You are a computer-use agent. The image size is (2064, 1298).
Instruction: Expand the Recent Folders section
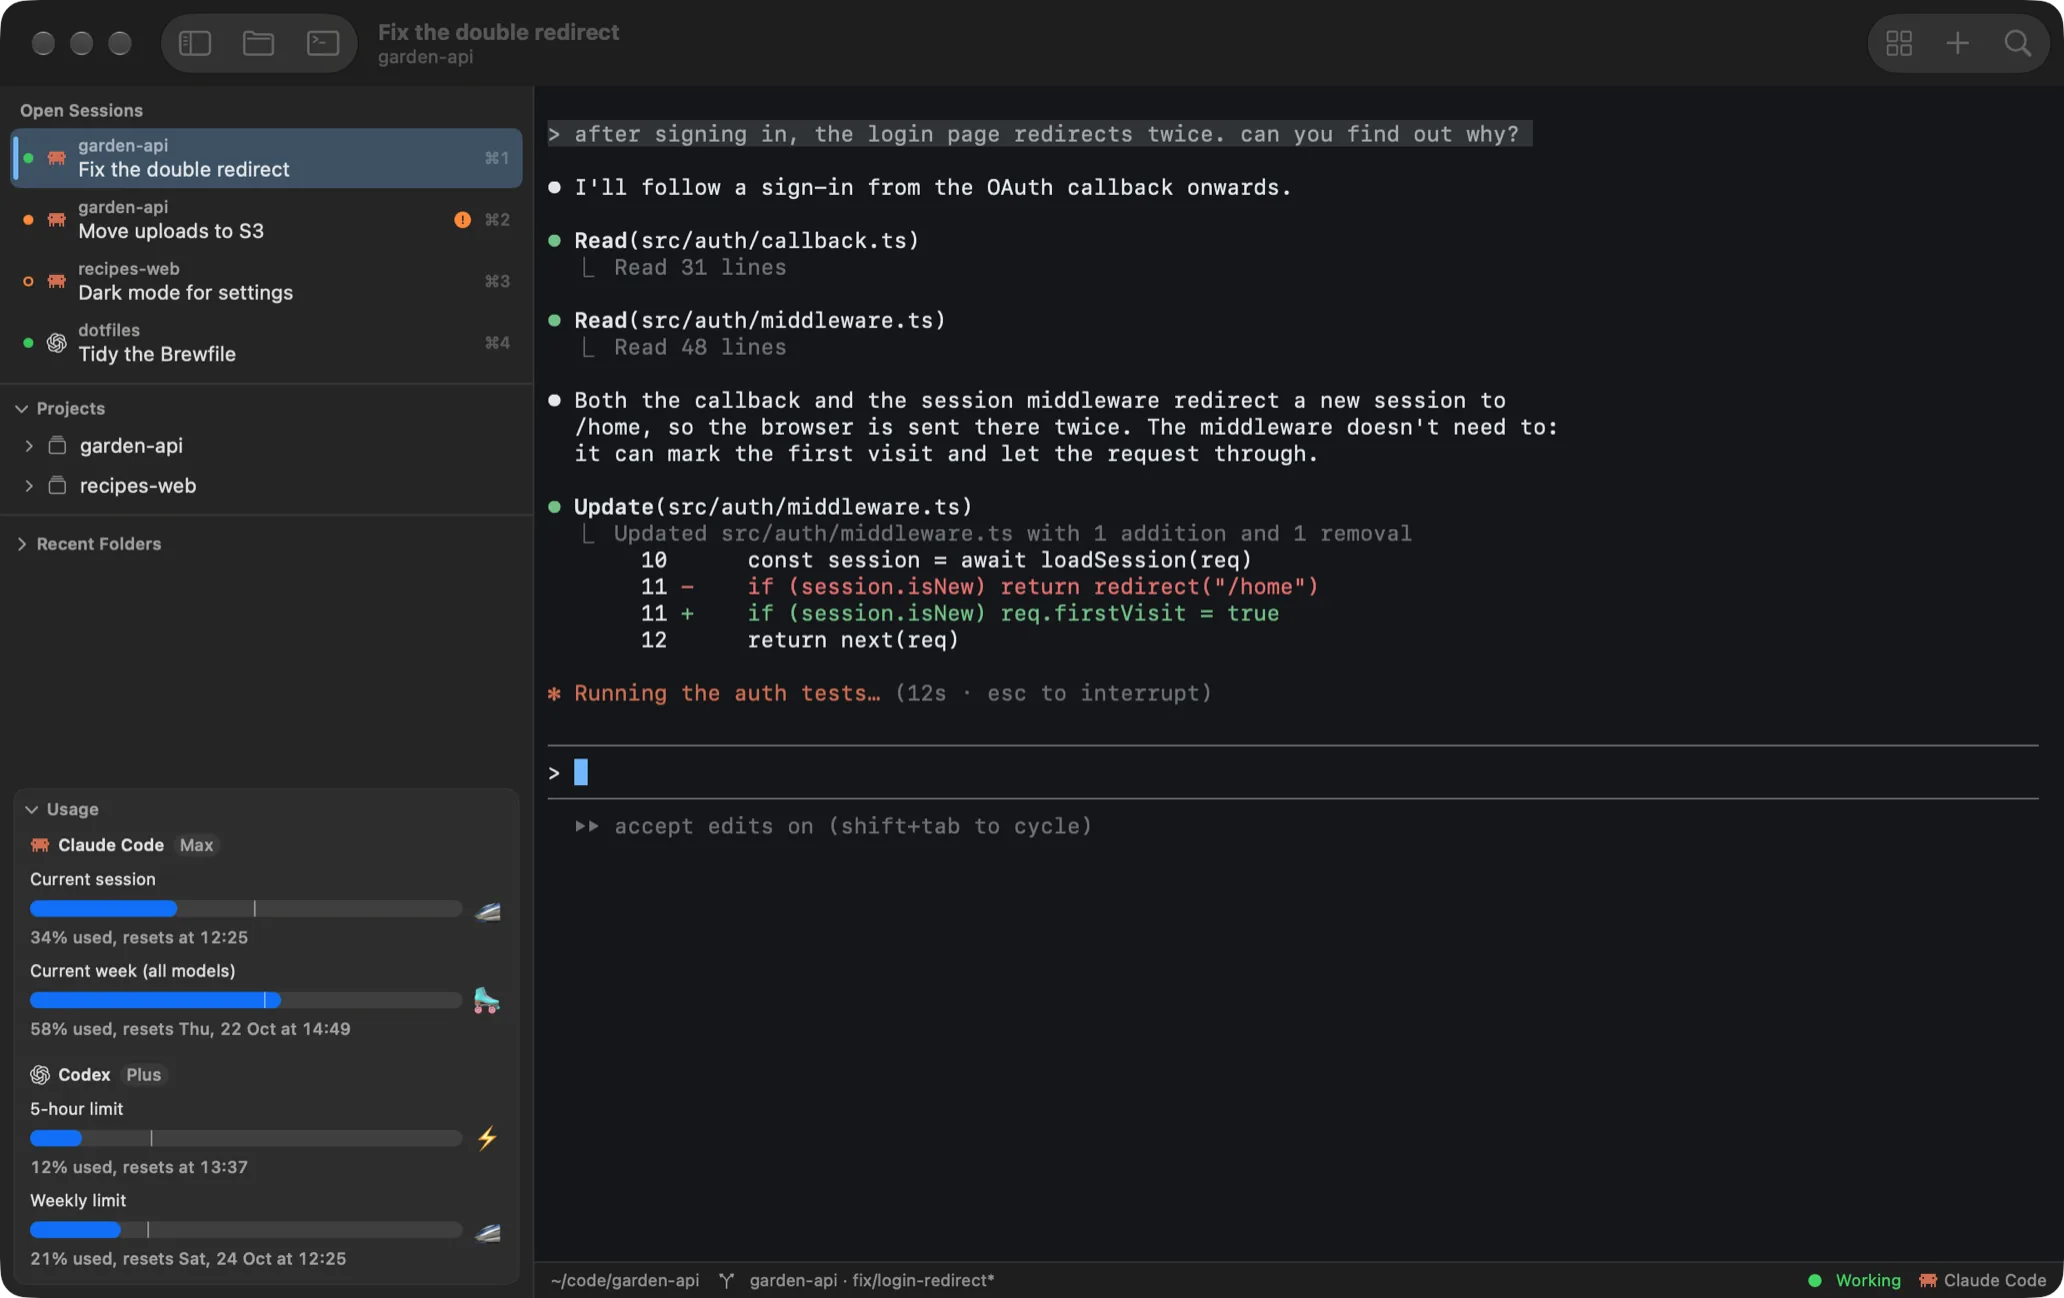(22, 544)
